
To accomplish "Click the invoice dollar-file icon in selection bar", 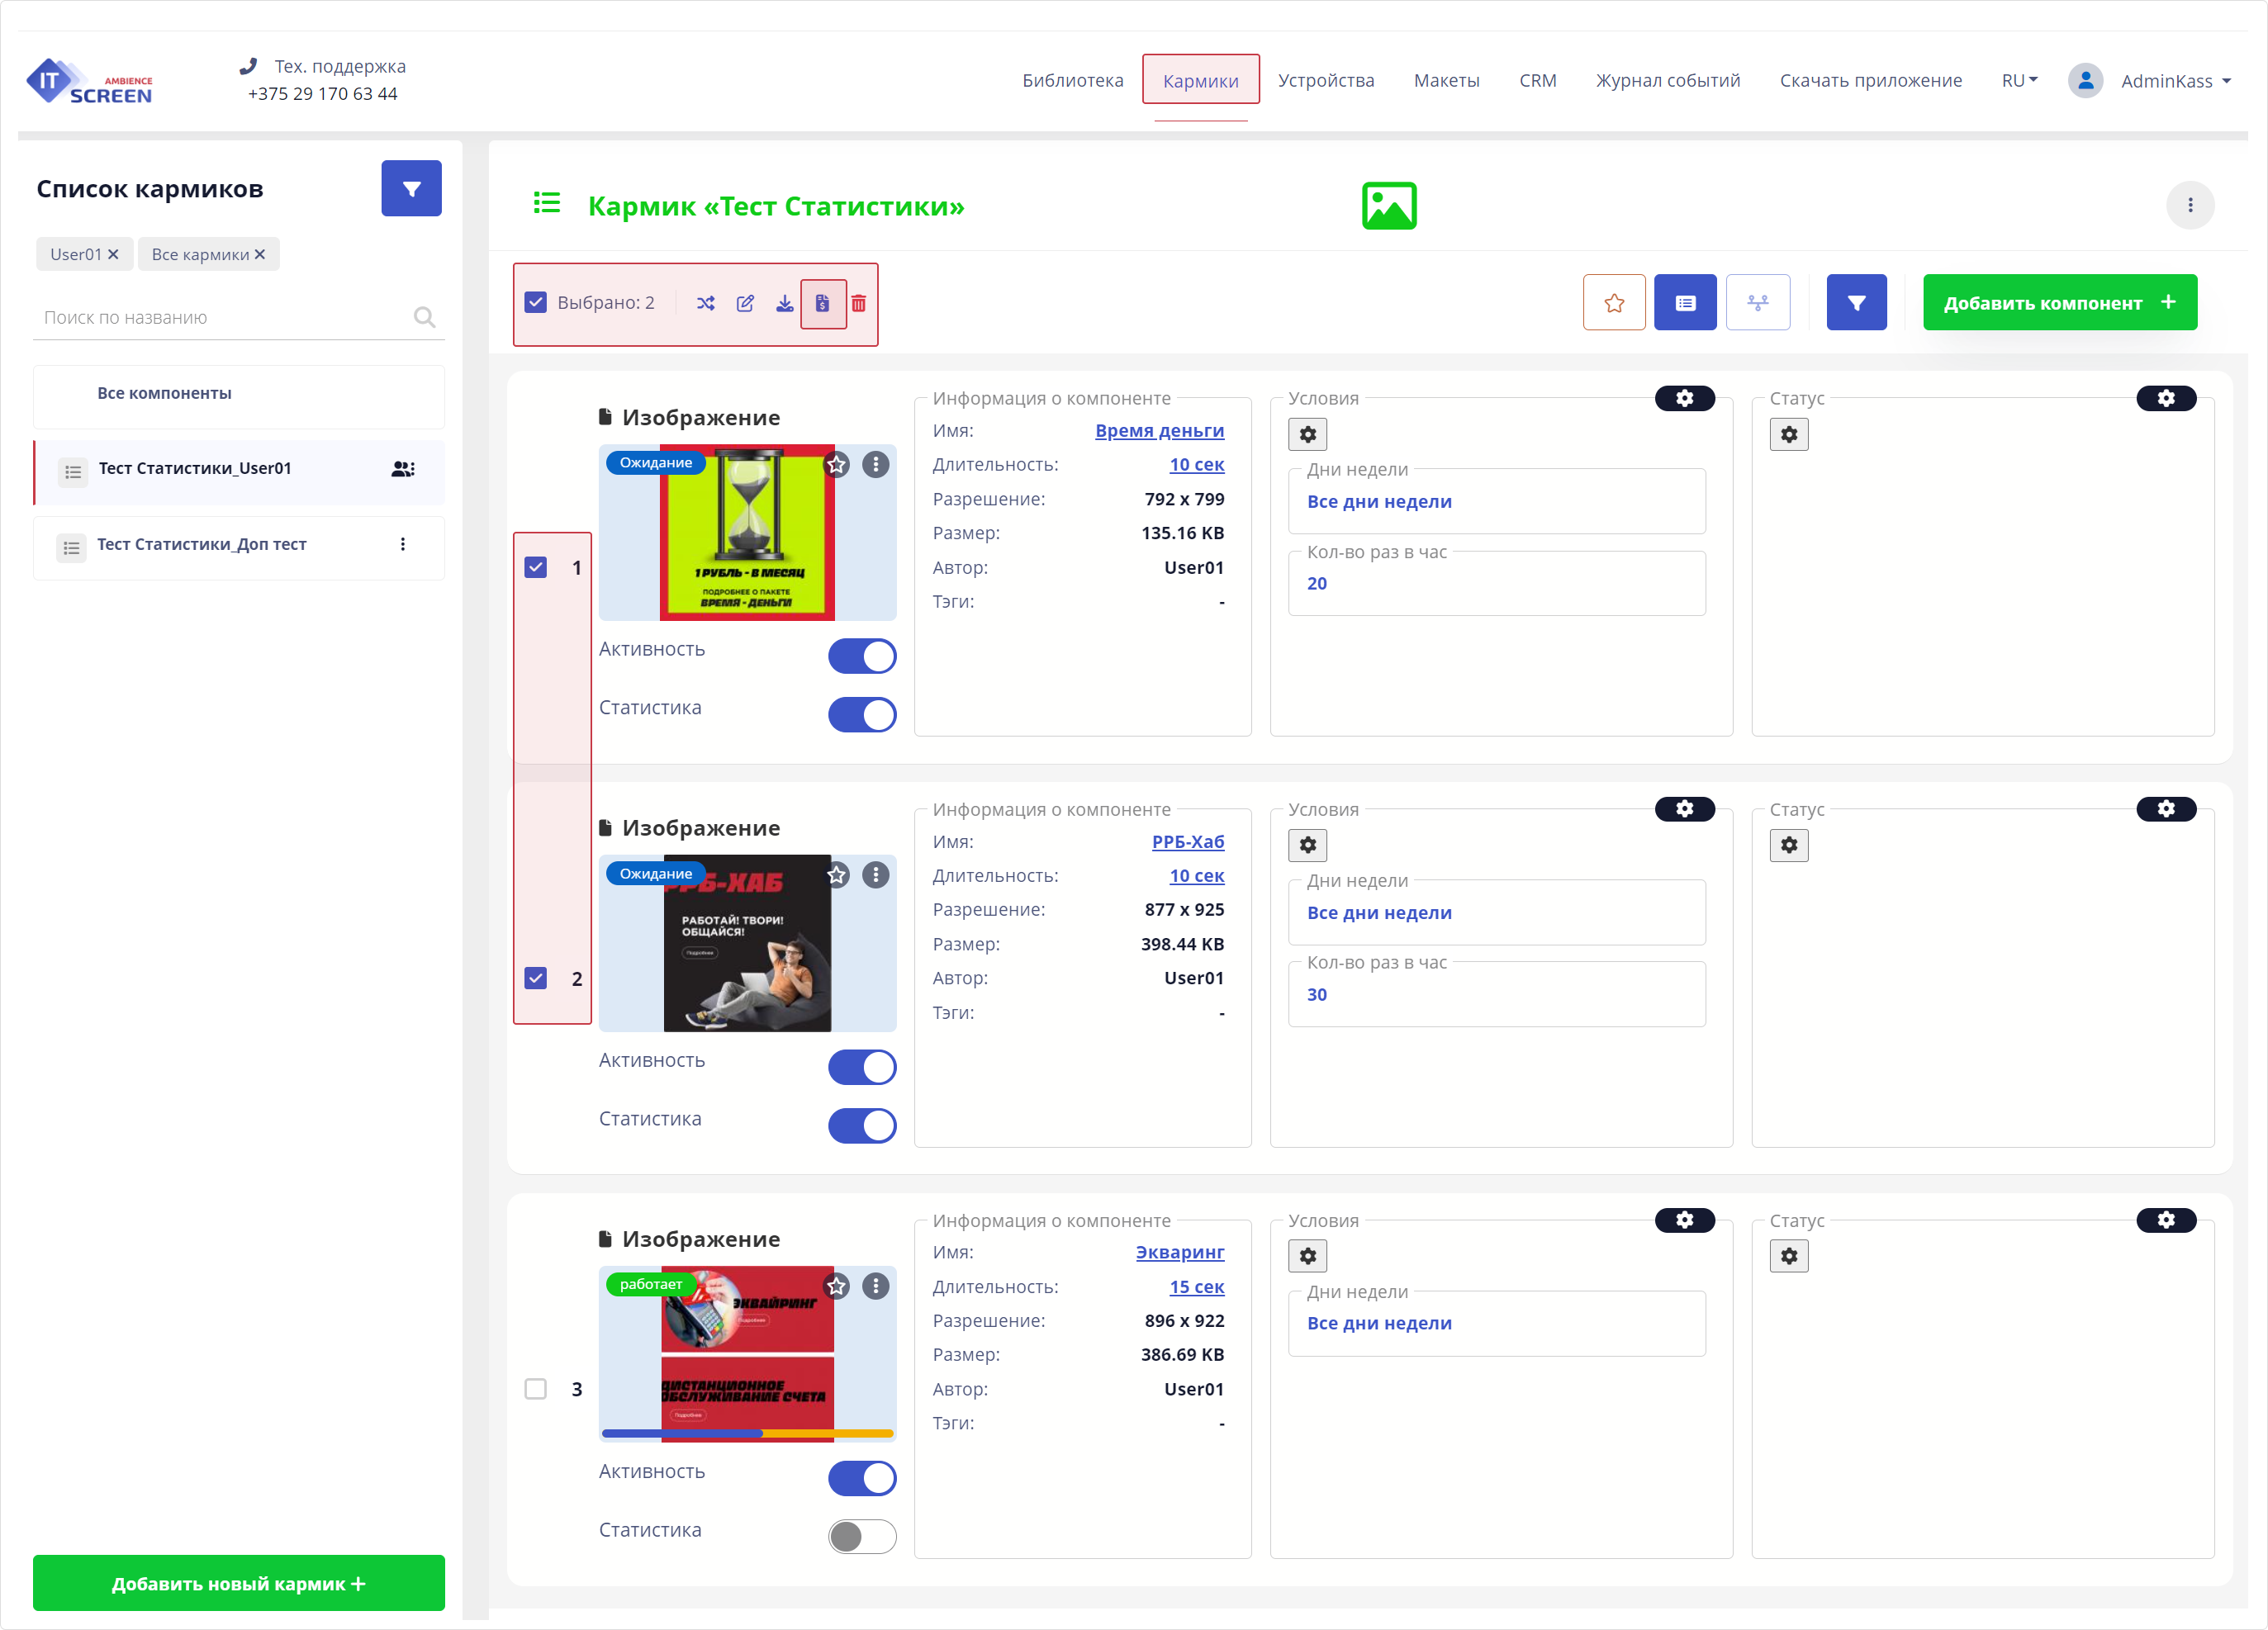I will click(822, 303).
